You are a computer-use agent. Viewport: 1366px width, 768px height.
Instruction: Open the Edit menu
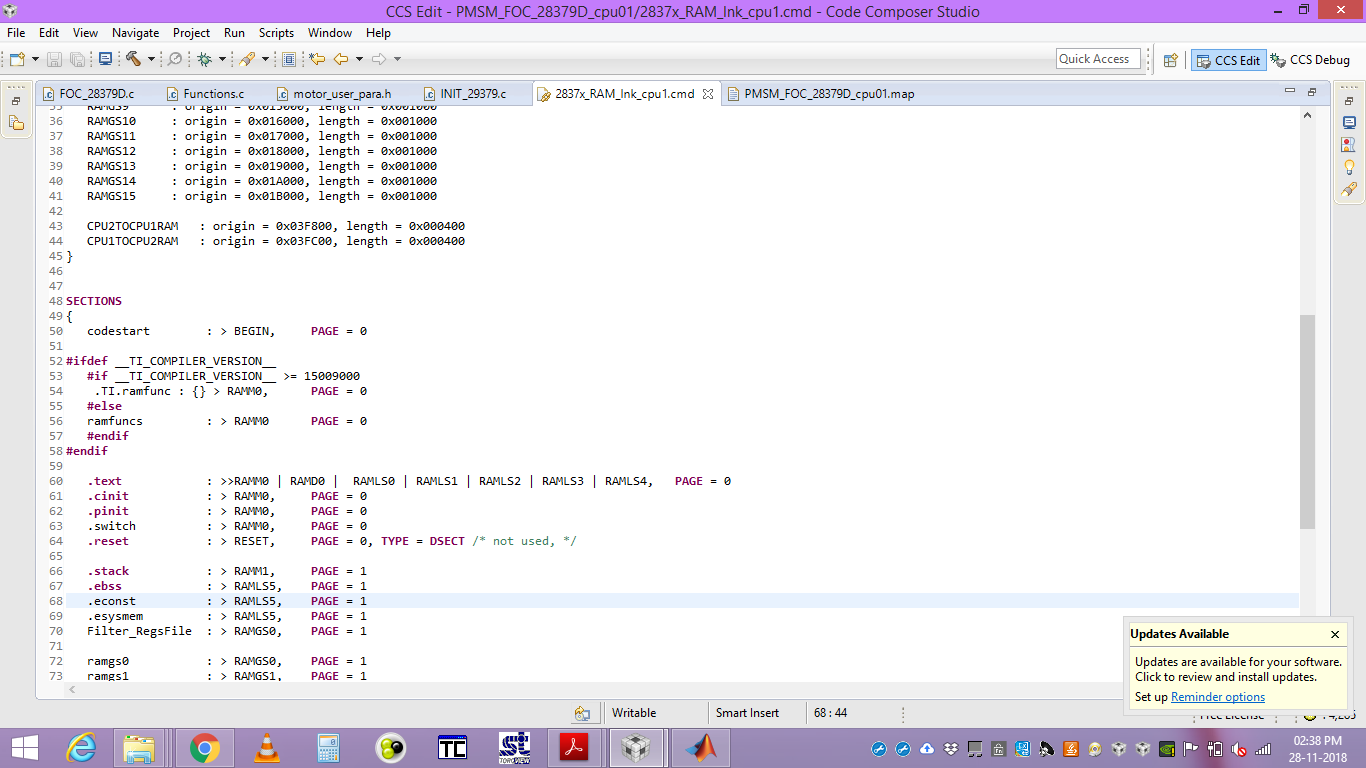coord(49,33)
